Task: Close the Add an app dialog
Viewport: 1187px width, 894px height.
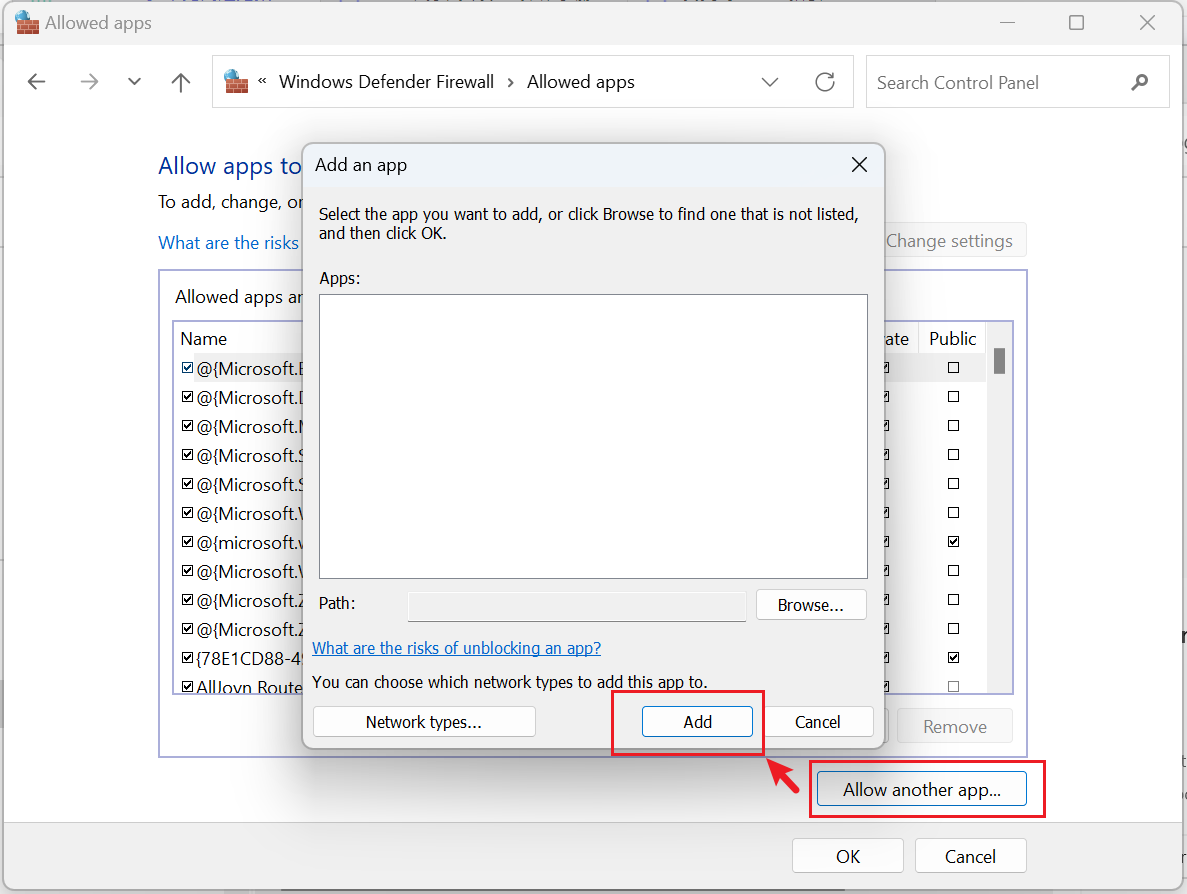Action: tap(859, 164)
